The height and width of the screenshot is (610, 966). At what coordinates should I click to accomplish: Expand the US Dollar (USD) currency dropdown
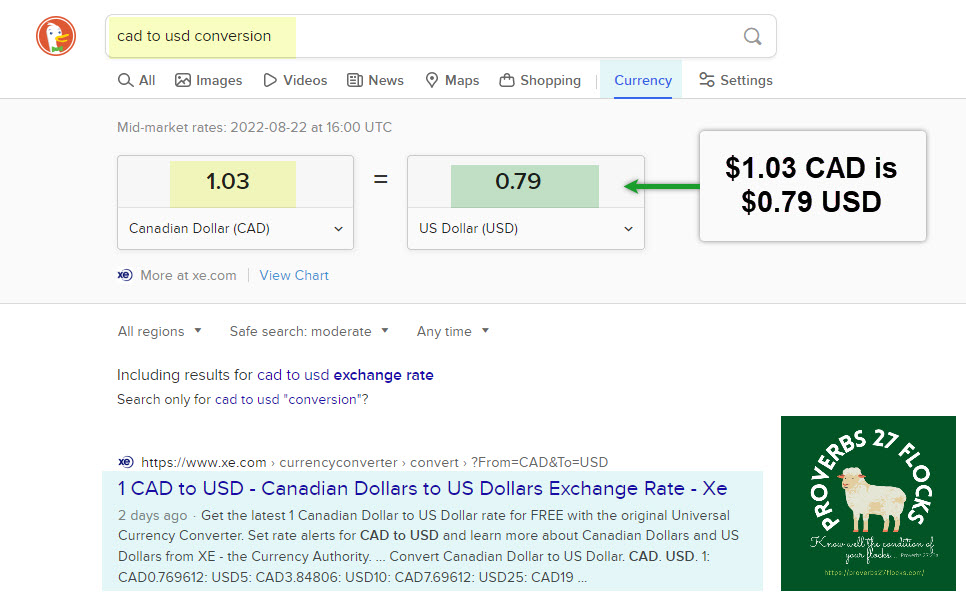tap(525, 228)
